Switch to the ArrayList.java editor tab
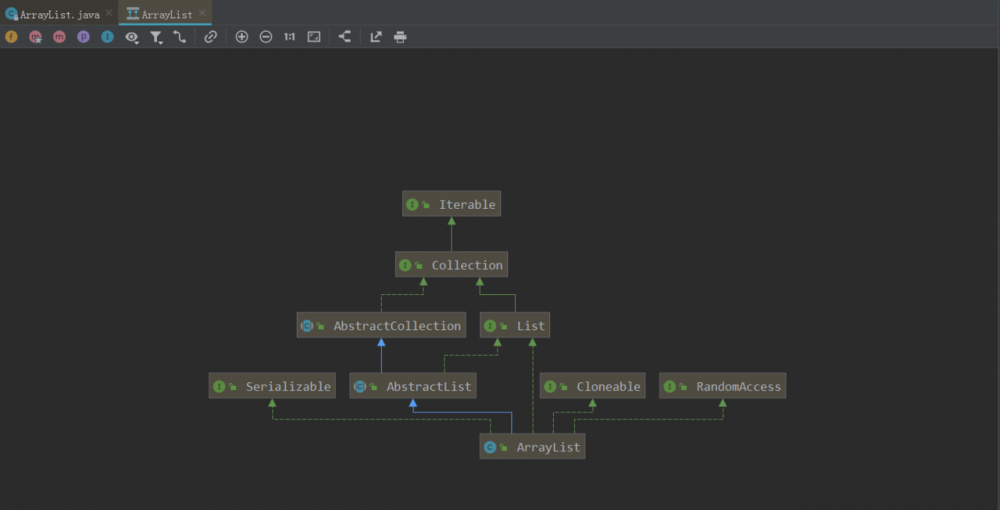 58,15
